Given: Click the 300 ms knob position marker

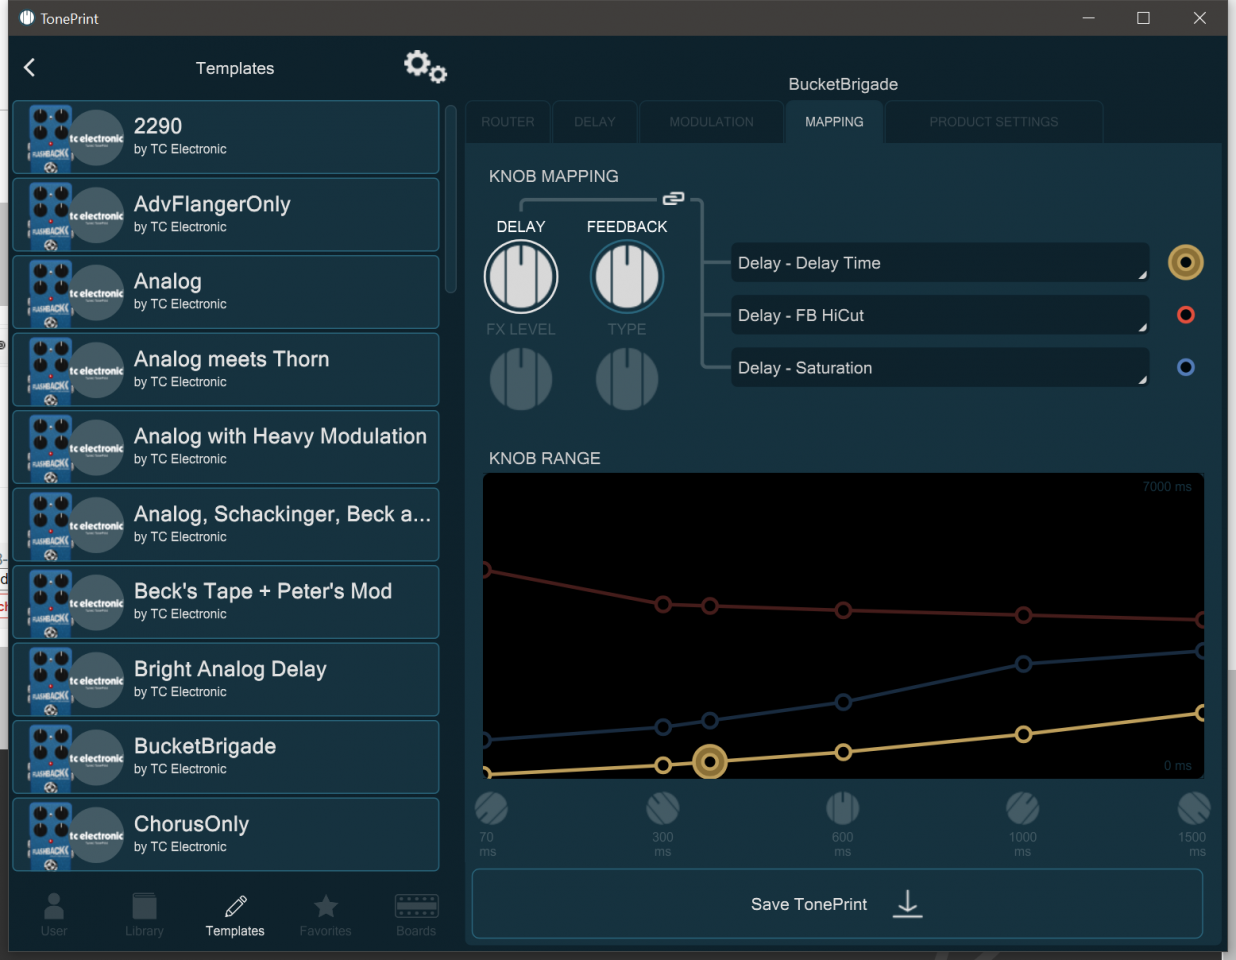Looking at the screenshot, I should pos(663,808).
